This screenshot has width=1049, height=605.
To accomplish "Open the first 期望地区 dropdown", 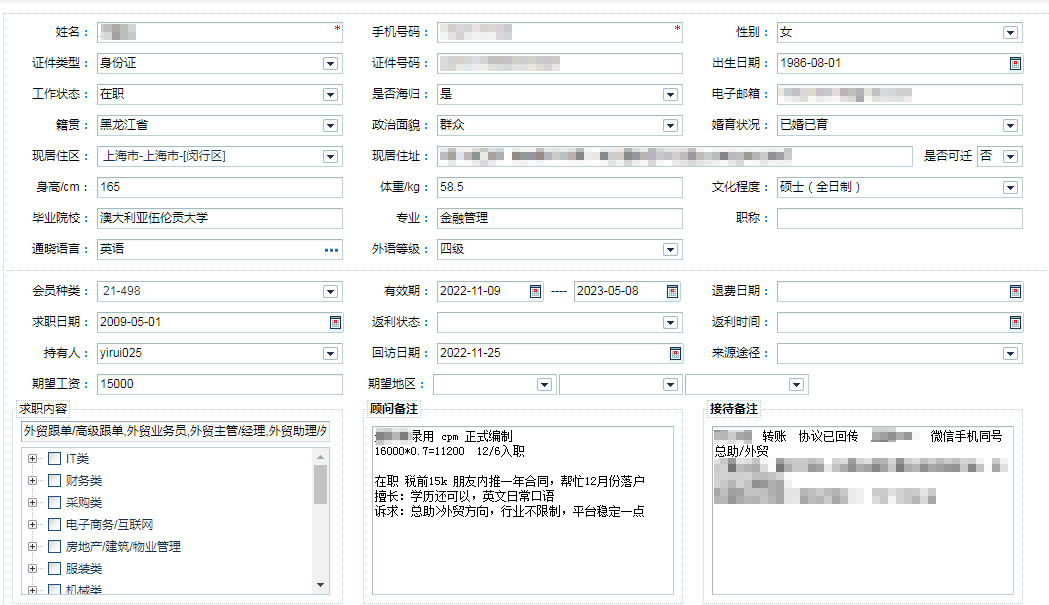I will point(545,384).
